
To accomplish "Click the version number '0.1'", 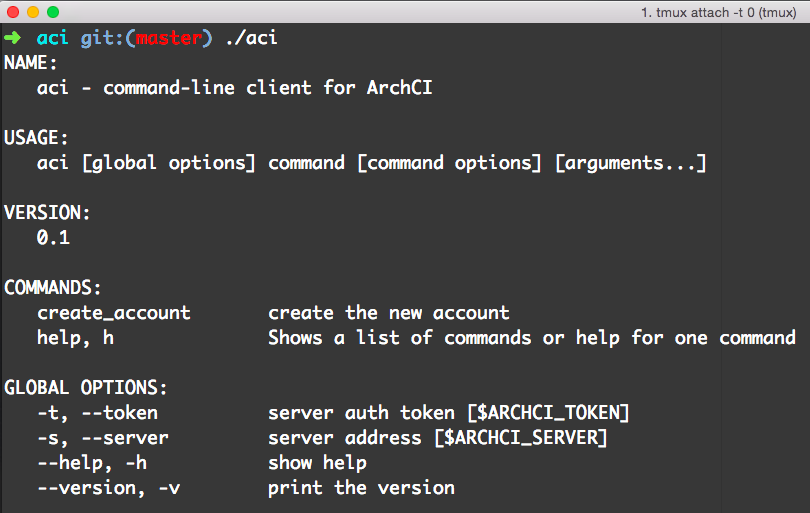I will [53, 238].
